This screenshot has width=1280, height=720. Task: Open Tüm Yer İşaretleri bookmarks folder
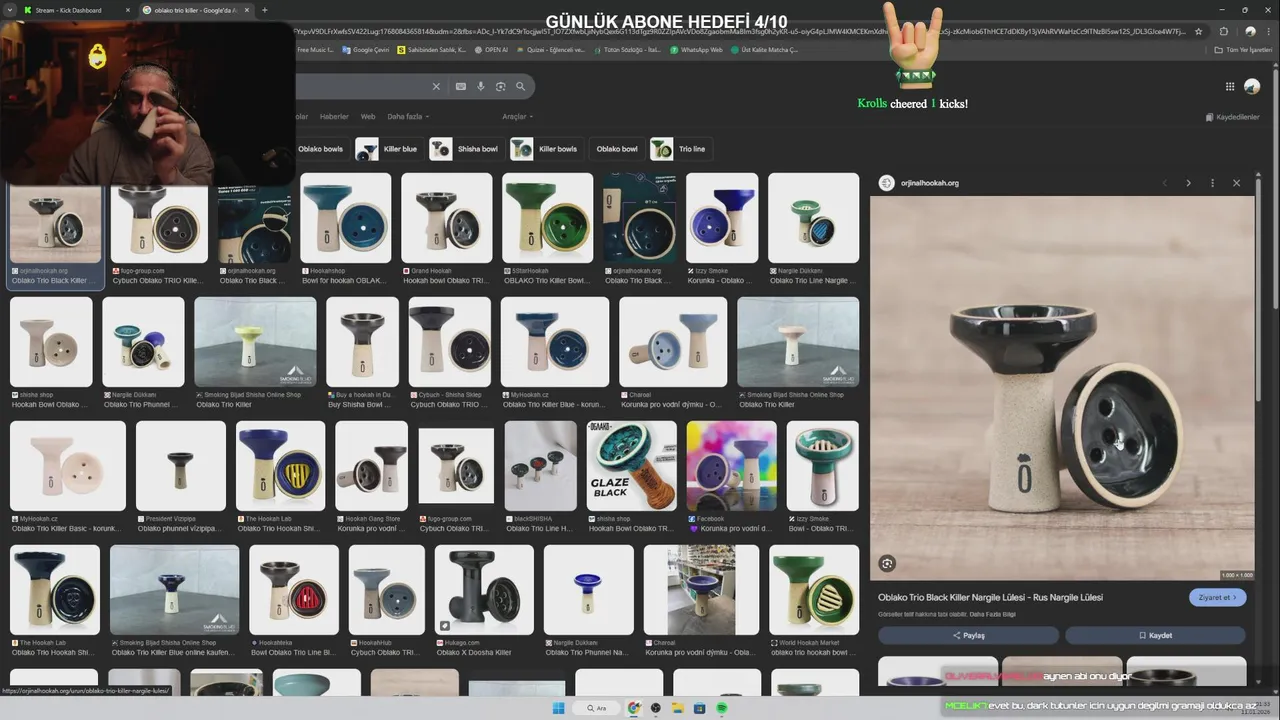(x=1243, y=49)
